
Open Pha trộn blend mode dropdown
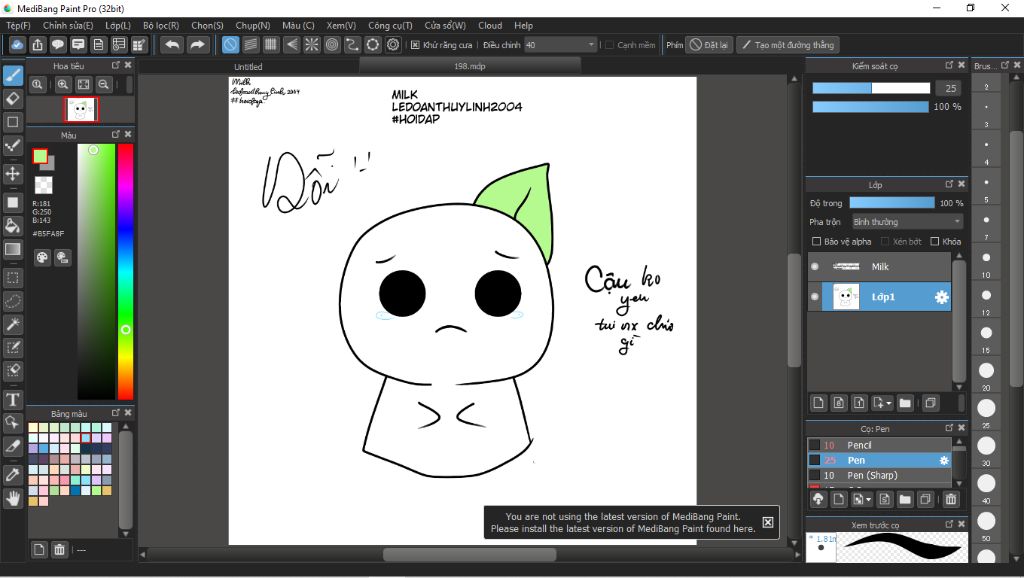coord(907,222)
